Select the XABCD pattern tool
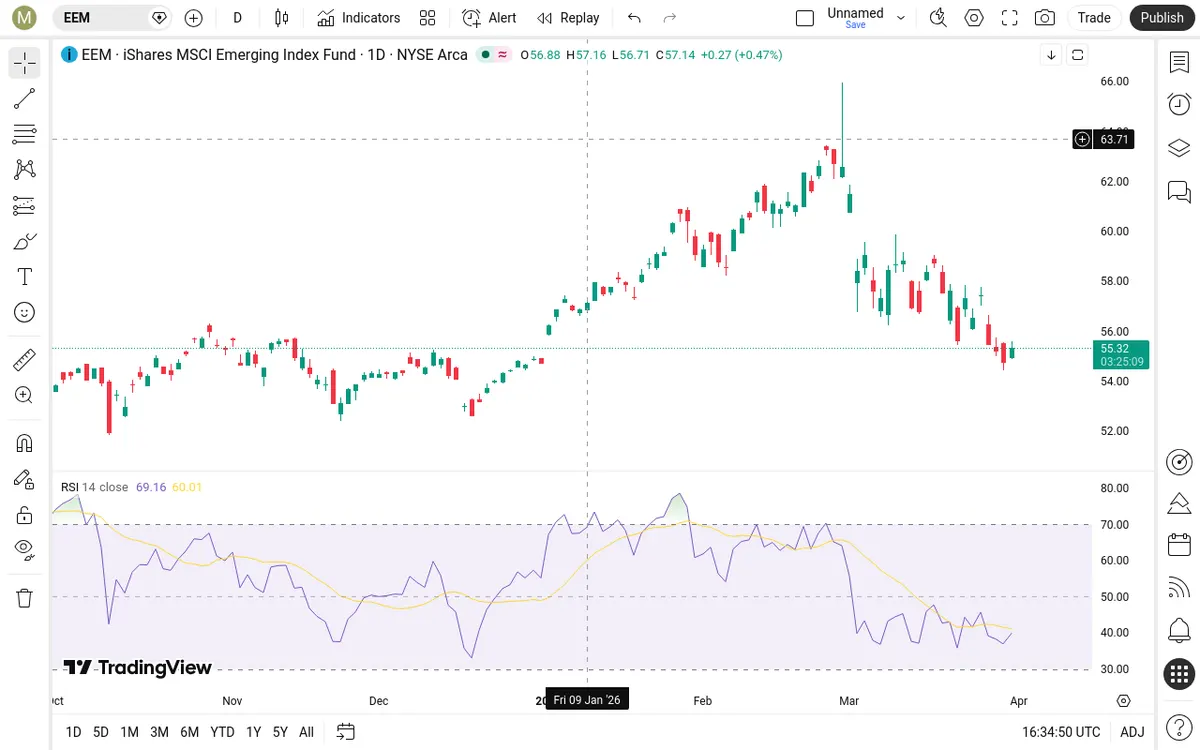1200x750 pixels. click(x=25, y=170)
